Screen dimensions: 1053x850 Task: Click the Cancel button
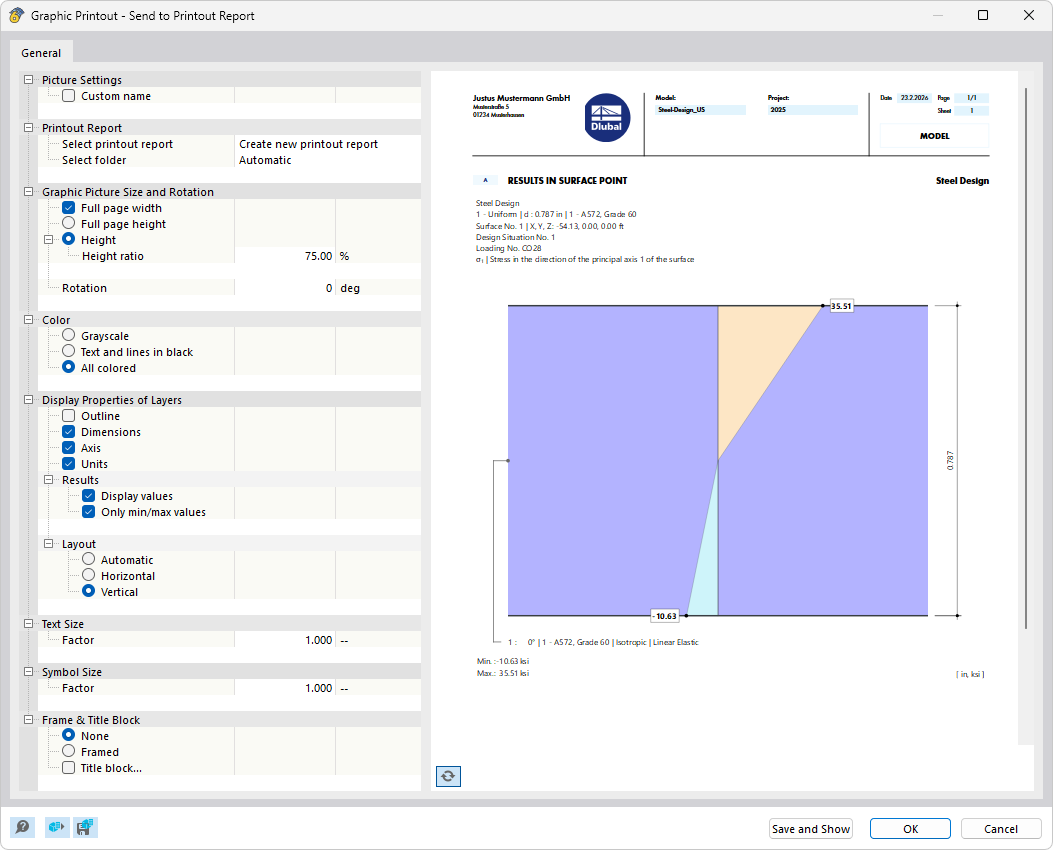click(1001, 829)
